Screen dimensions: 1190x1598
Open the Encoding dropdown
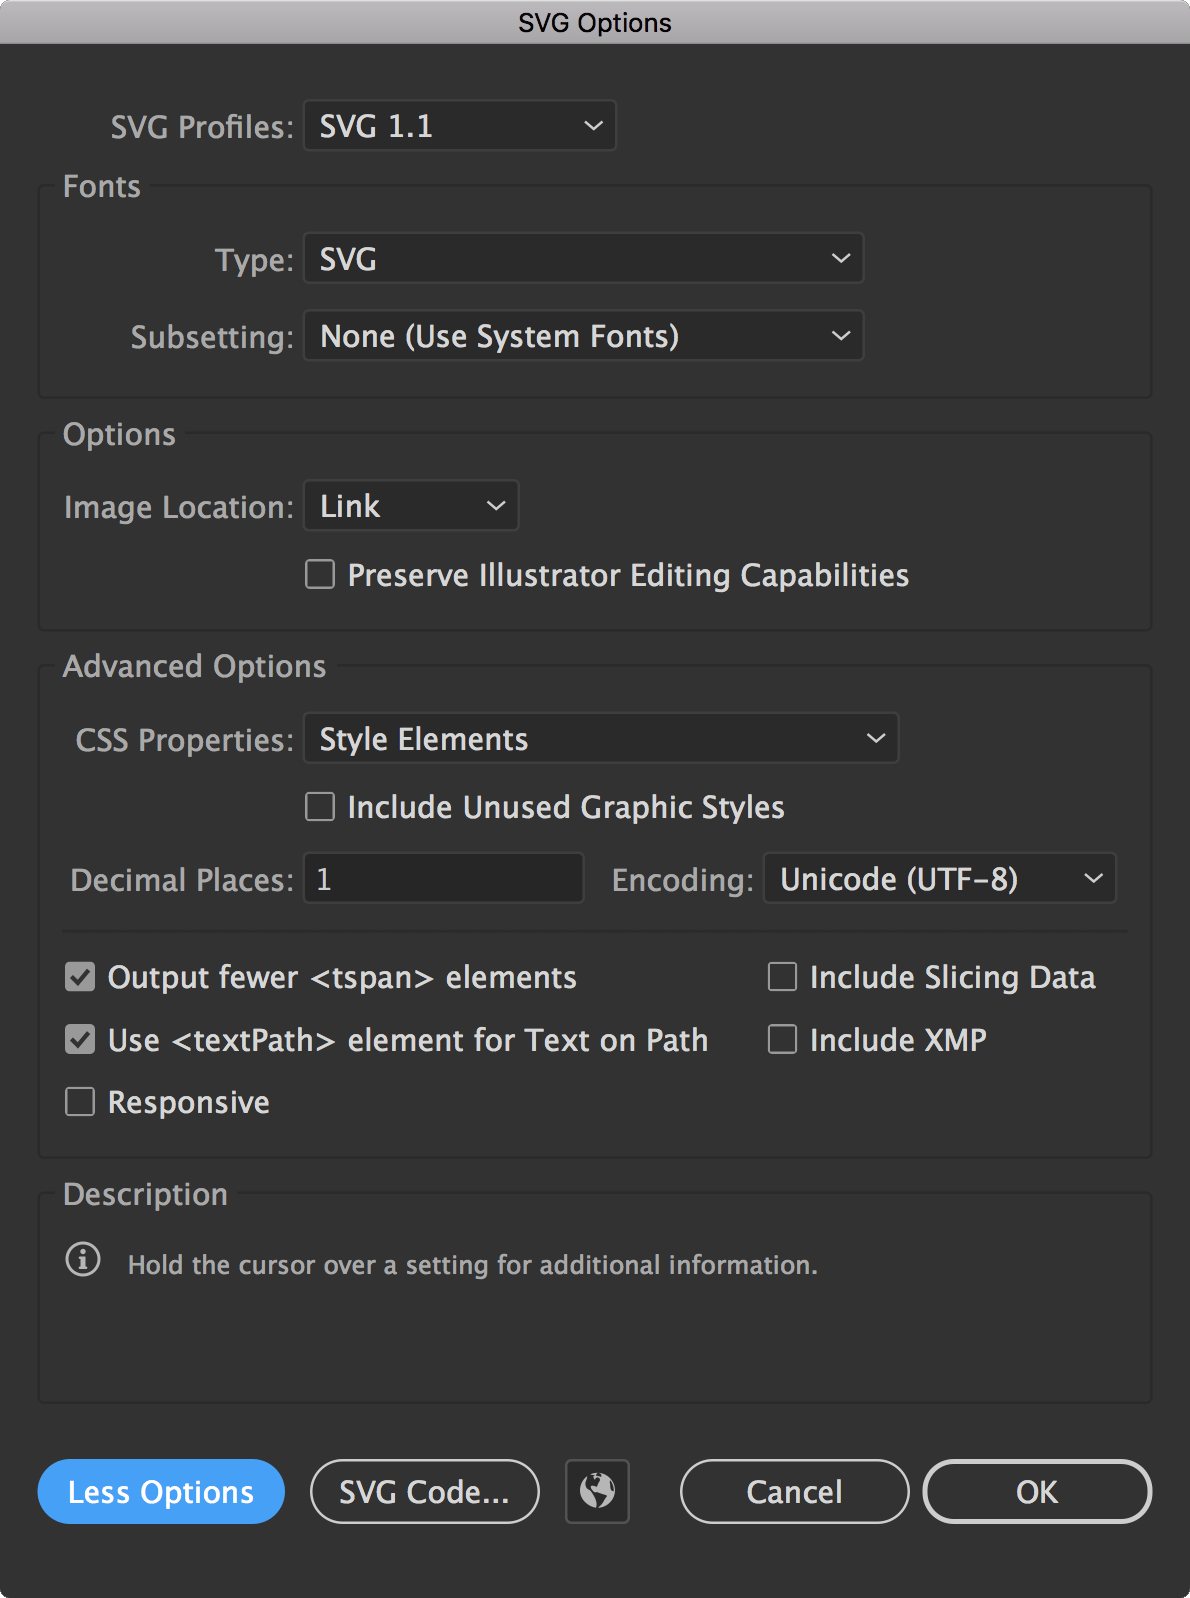click(x=939, y=879)
